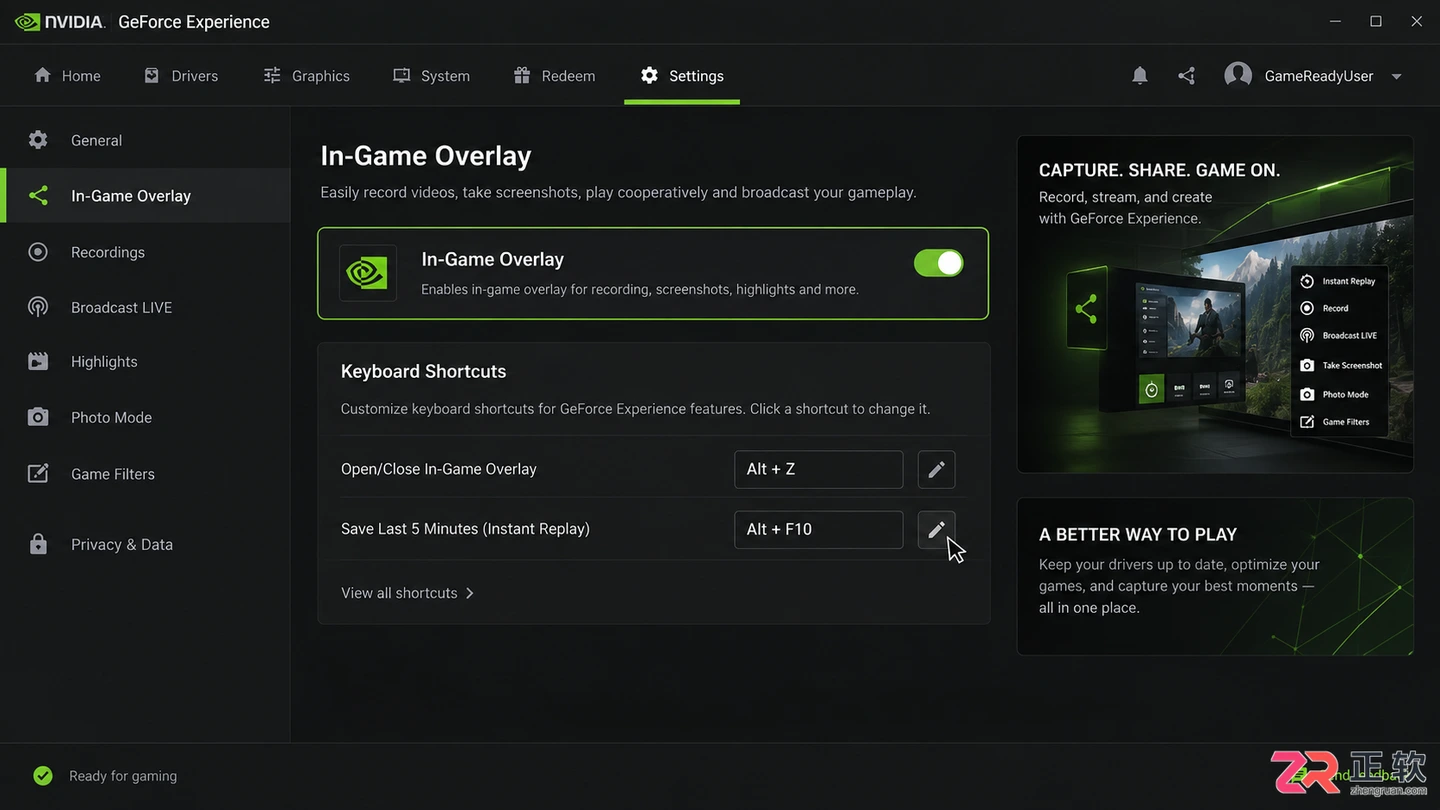Expand the GameReadyUser account dropdown arrow
Viewport: 1440px width, 810px height.
tap(1397, 77)
